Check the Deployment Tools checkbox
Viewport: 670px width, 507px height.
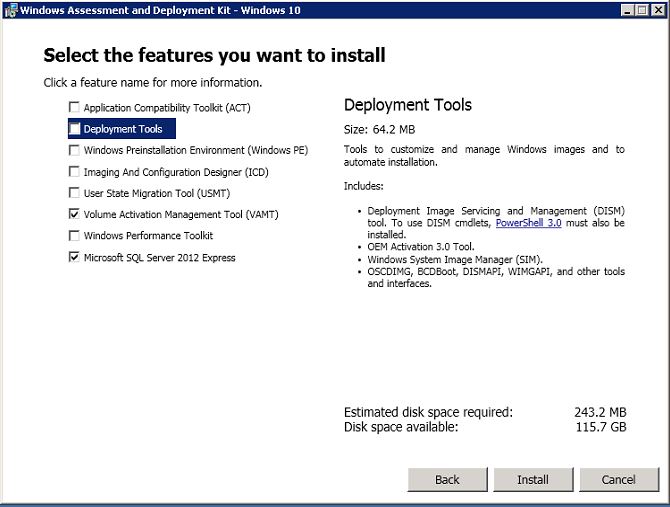75,129
